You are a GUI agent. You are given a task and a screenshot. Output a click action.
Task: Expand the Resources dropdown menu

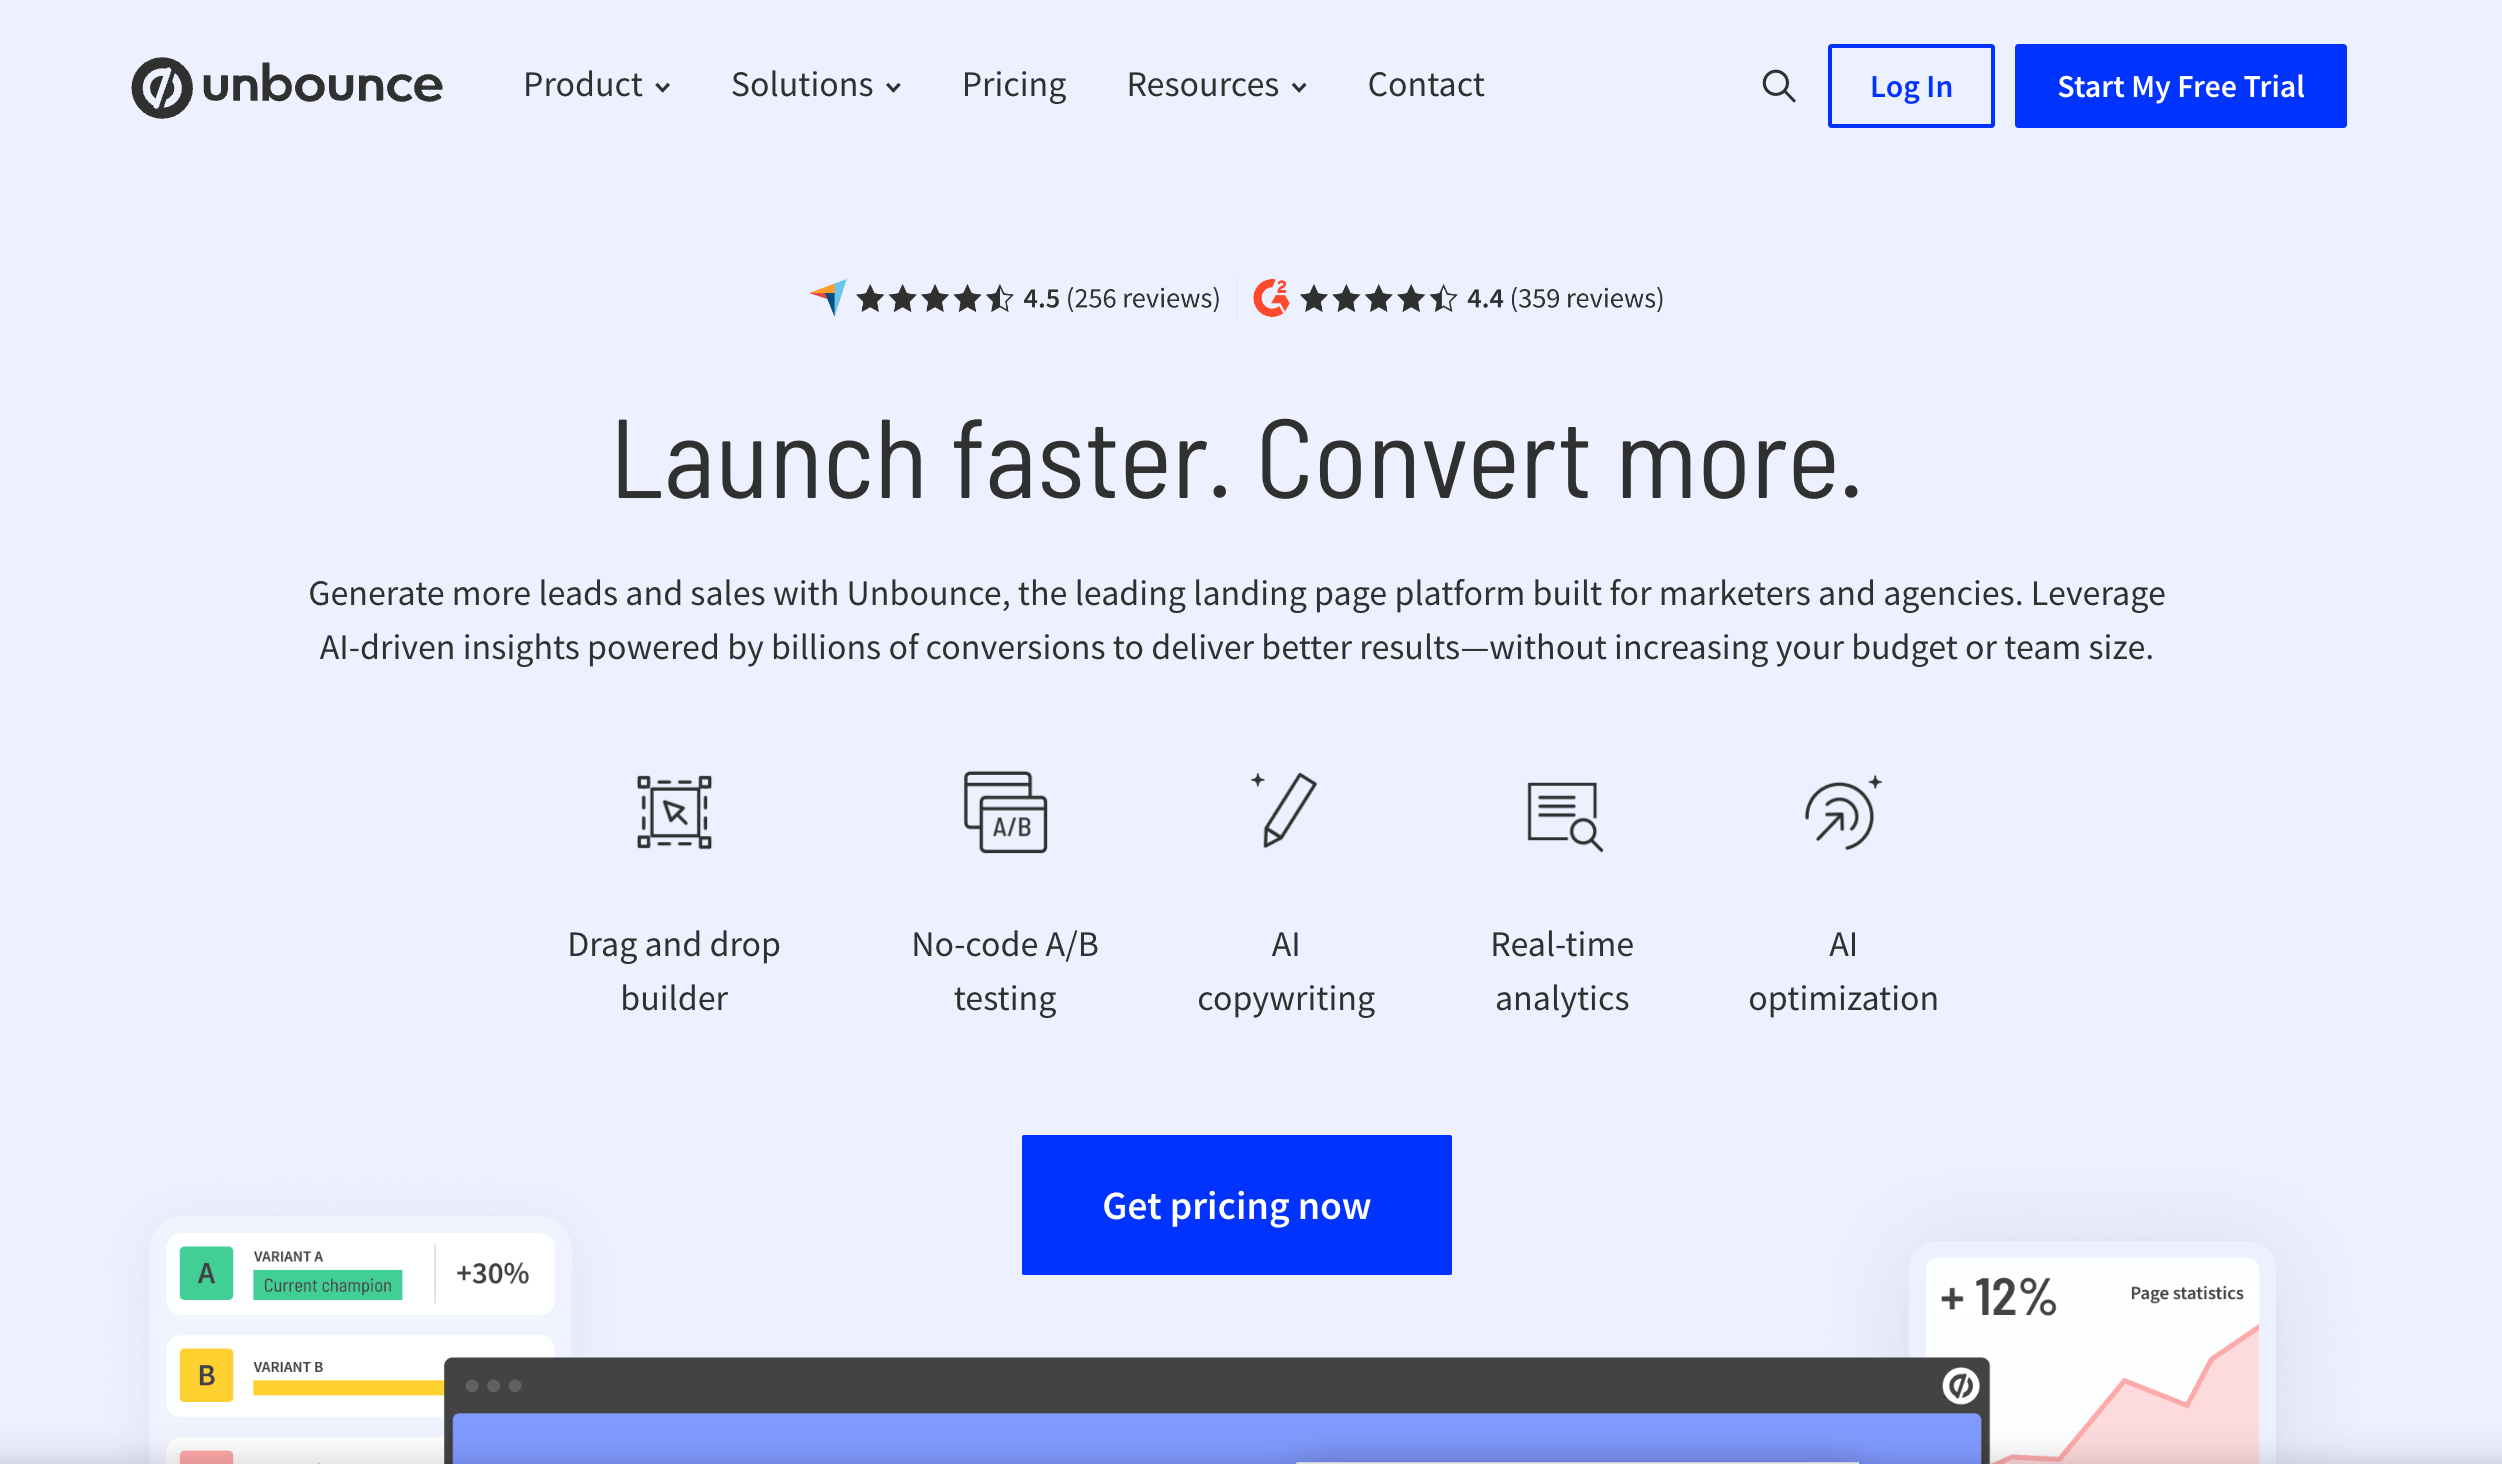pos(1214,84)
